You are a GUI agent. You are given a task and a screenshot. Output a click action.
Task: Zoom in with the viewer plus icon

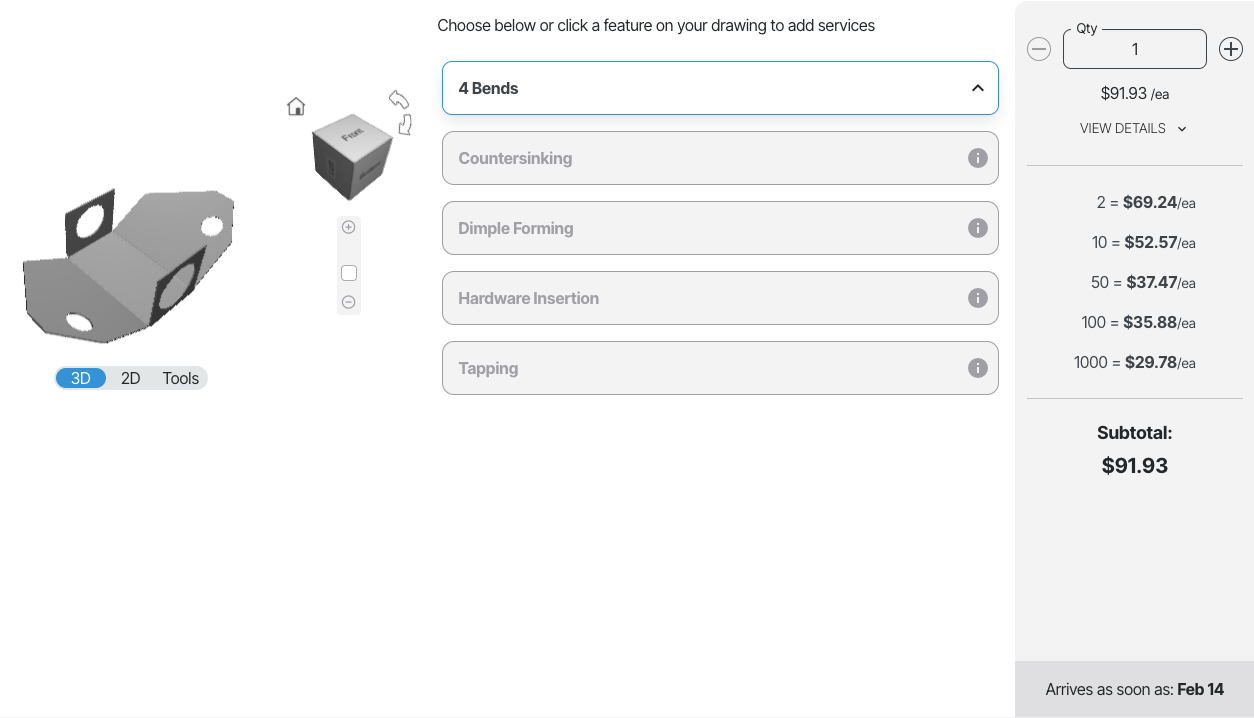click(349, 227)
